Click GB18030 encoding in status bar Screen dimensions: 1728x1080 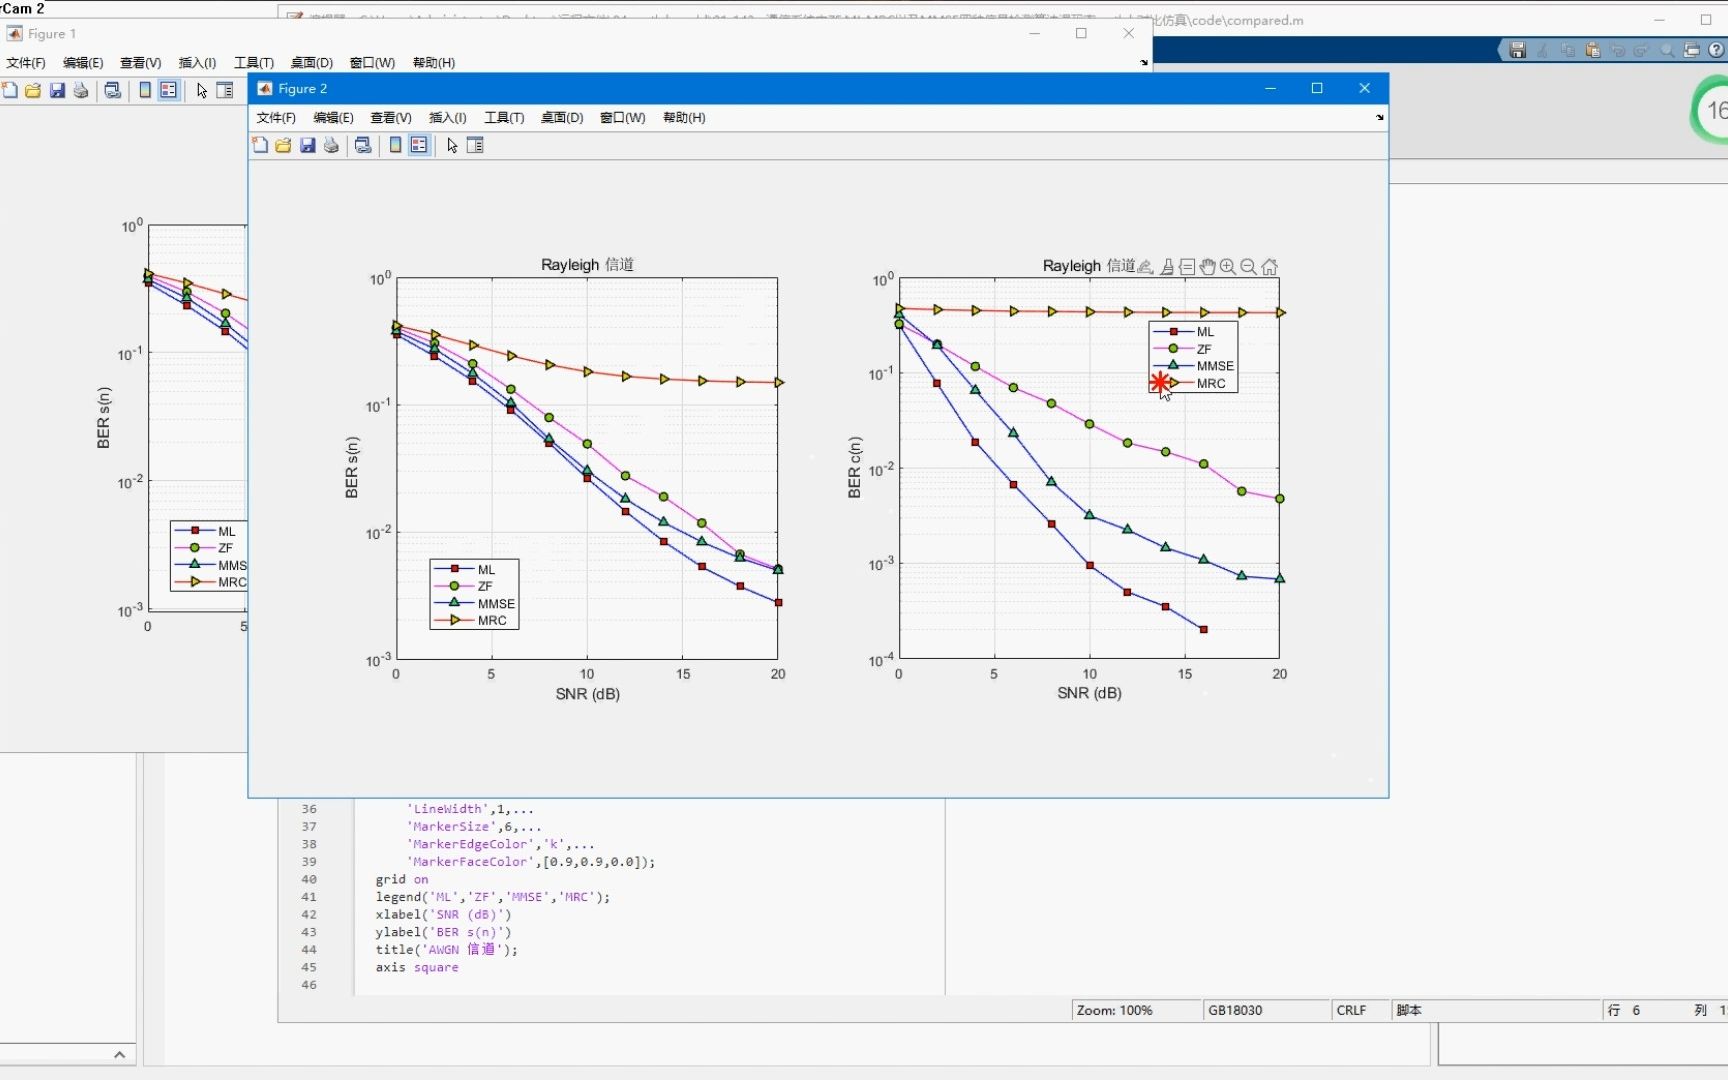pos(1235,1010)
